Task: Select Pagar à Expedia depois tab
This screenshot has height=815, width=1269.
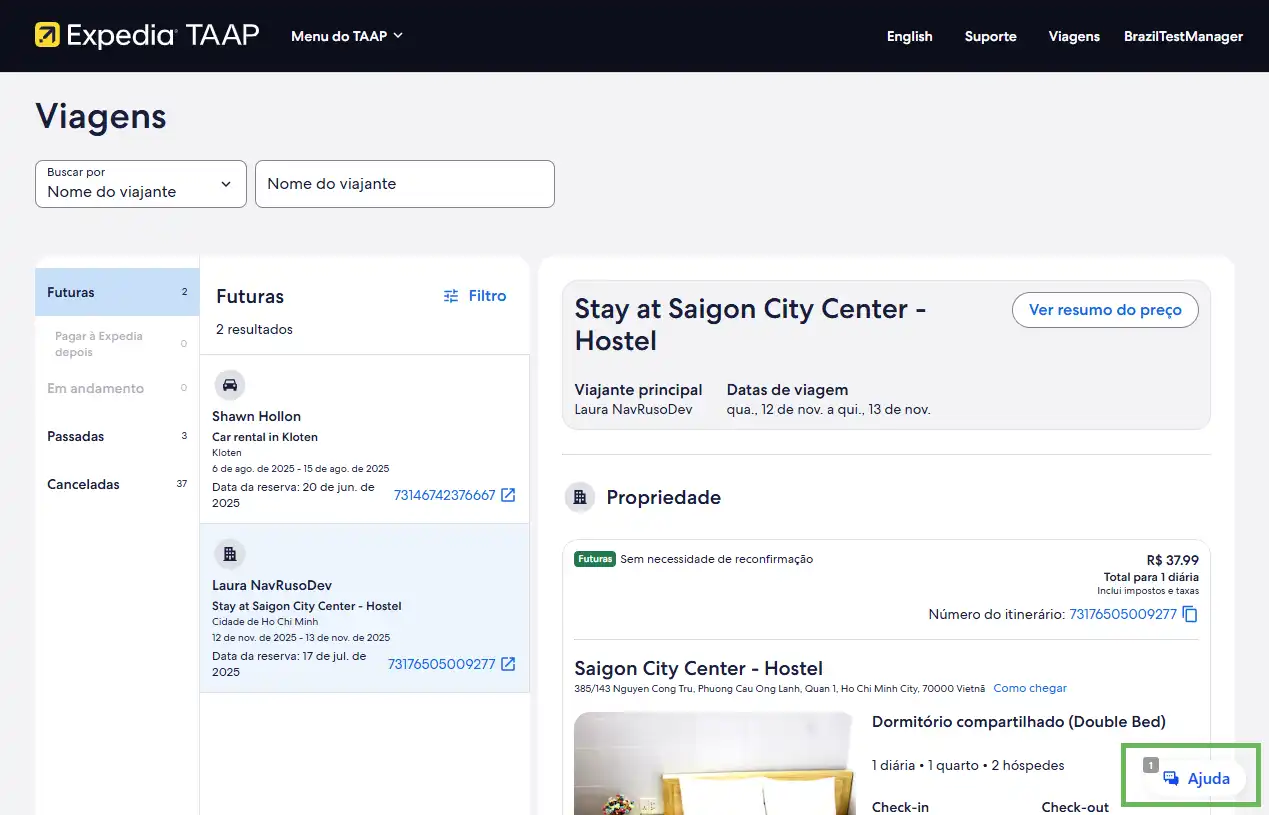Action: tap(117, 344)
